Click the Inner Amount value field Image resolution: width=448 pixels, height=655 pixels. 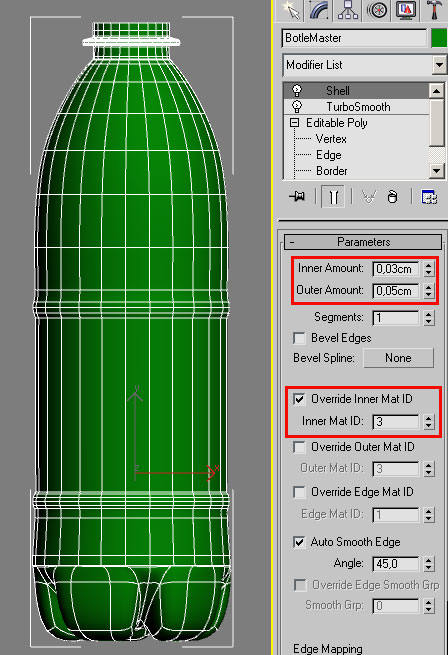(395, 269)
